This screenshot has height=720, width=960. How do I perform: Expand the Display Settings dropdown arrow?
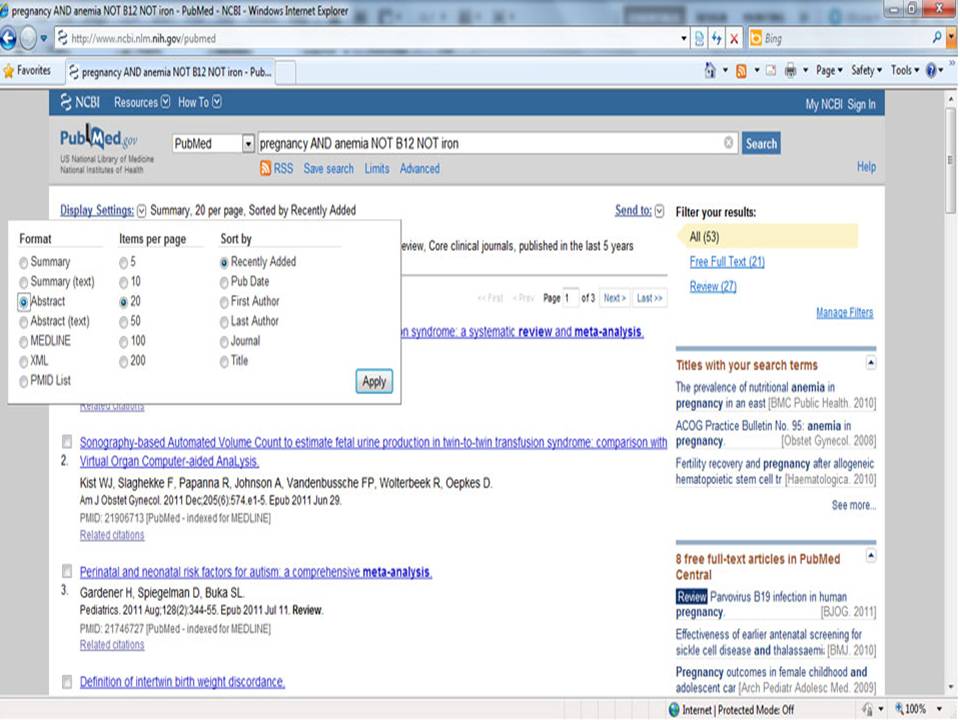point(141,211)
